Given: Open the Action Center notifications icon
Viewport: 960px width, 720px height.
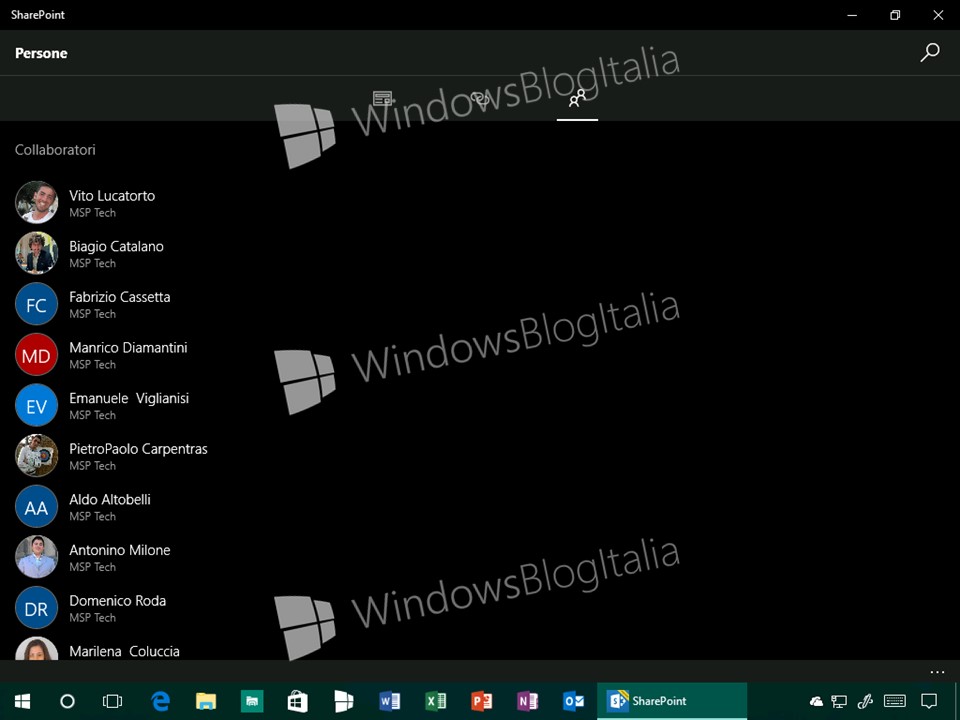Looking at the screenshot, I should pyautogui.click(x=929, y=701).
